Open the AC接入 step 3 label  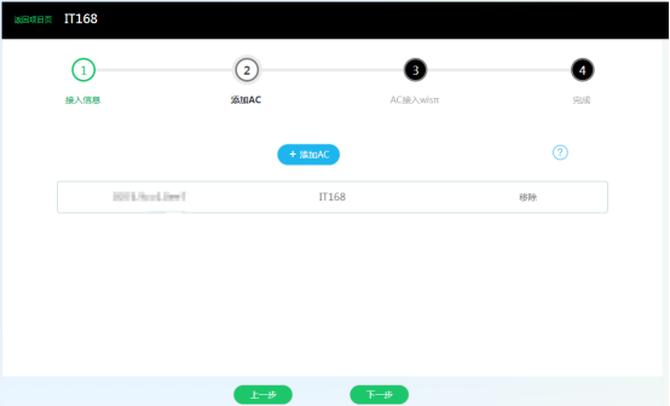click(414, 100)
